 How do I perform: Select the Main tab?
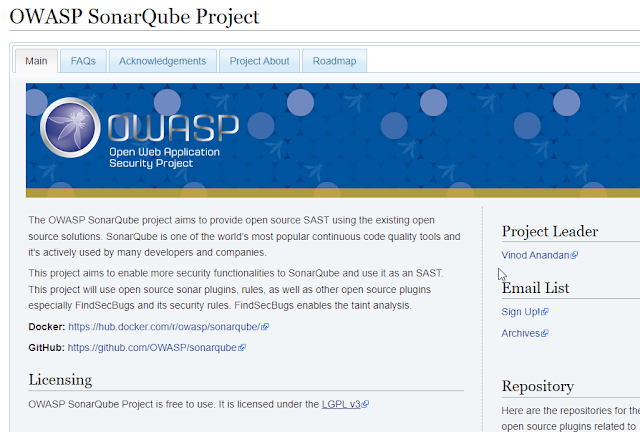pos(36,61)
